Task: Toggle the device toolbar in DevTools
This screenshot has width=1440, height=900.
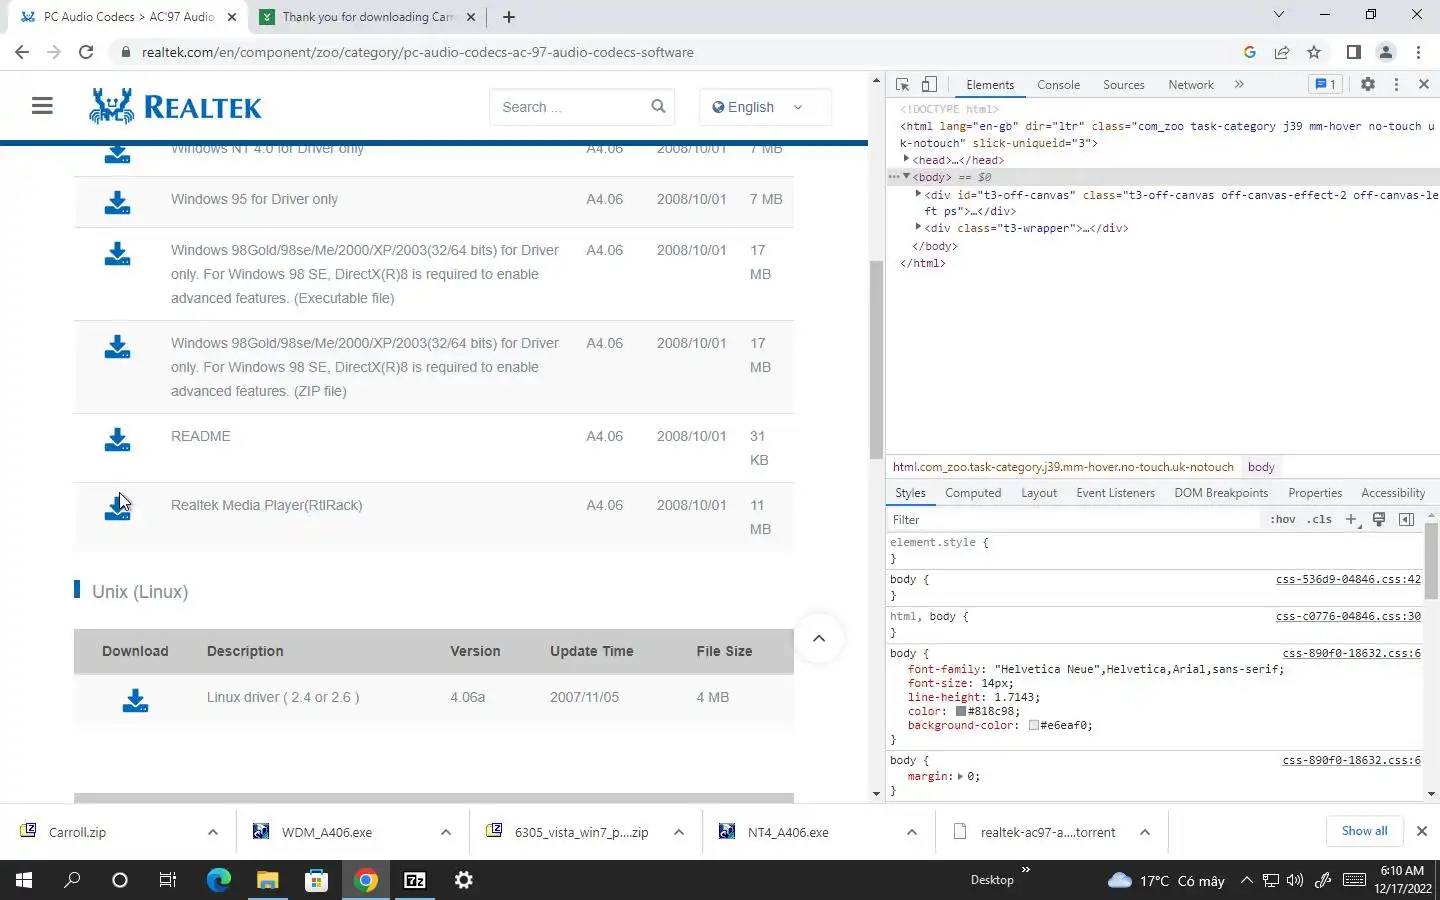Action: coord(929,85)
